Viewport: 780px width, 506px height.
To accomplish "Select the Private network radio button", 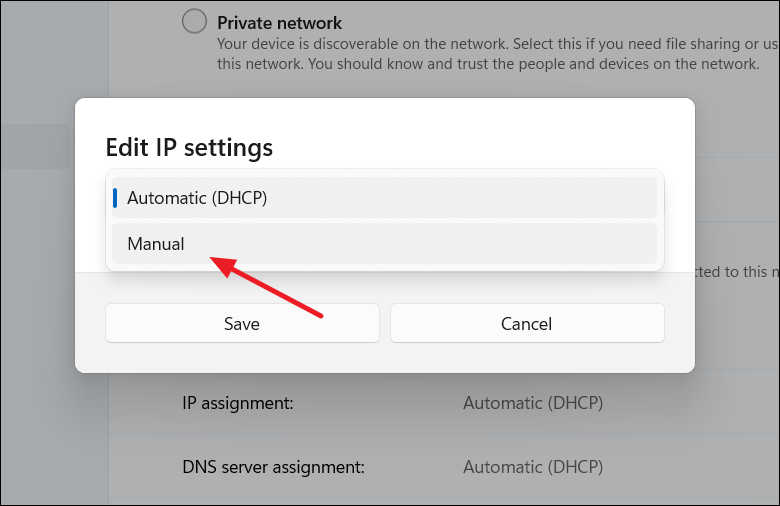I will point(194,22).
